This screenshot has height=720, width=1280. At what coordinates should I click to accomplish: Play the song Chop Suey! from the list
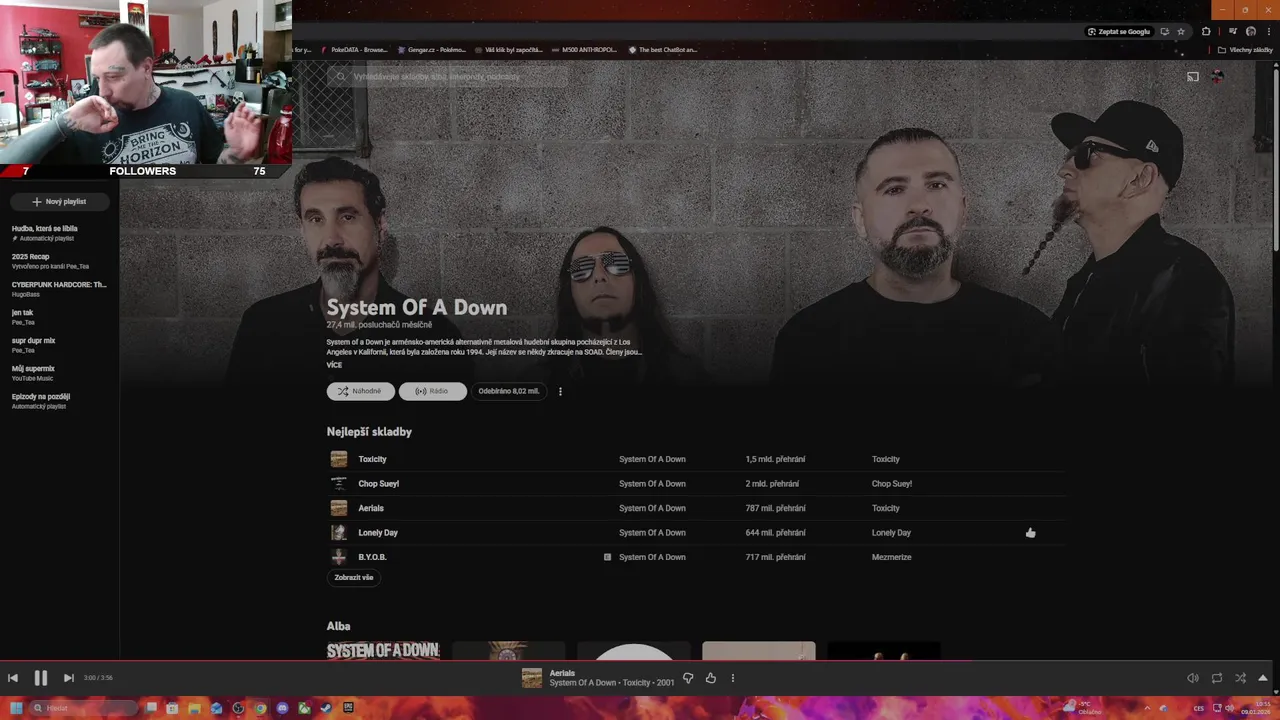[378, 484]
